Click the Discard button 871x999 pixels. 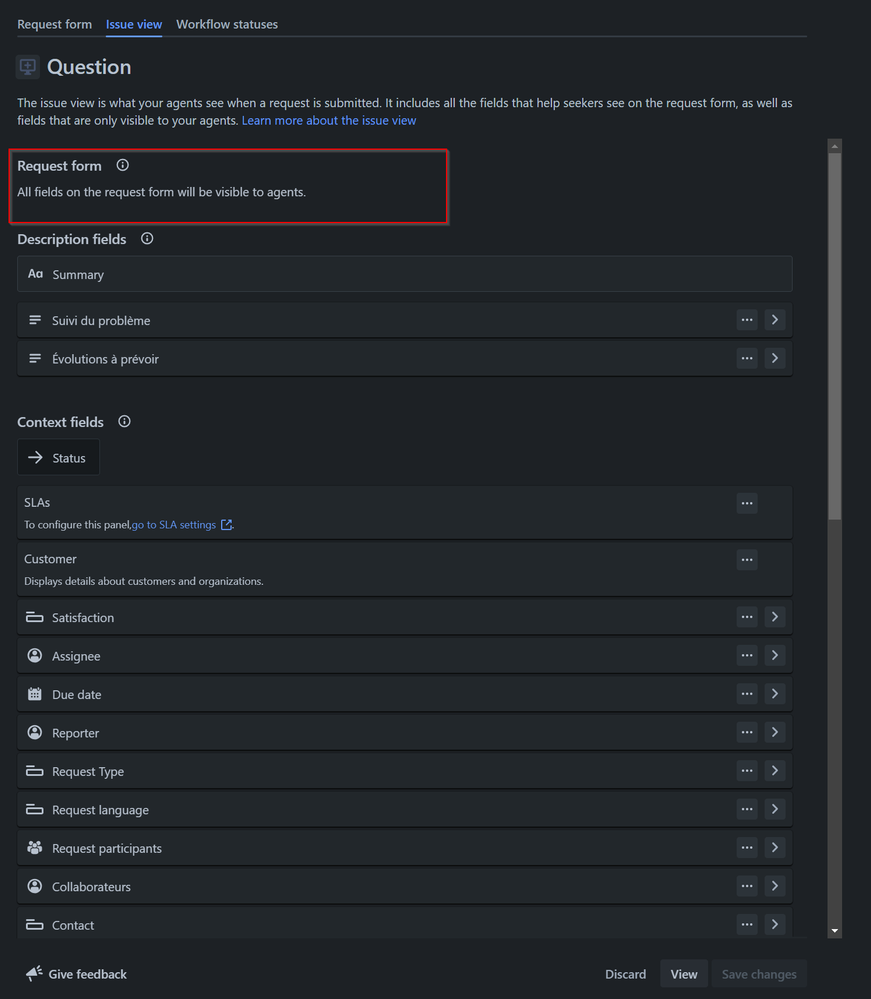(625, 973)
